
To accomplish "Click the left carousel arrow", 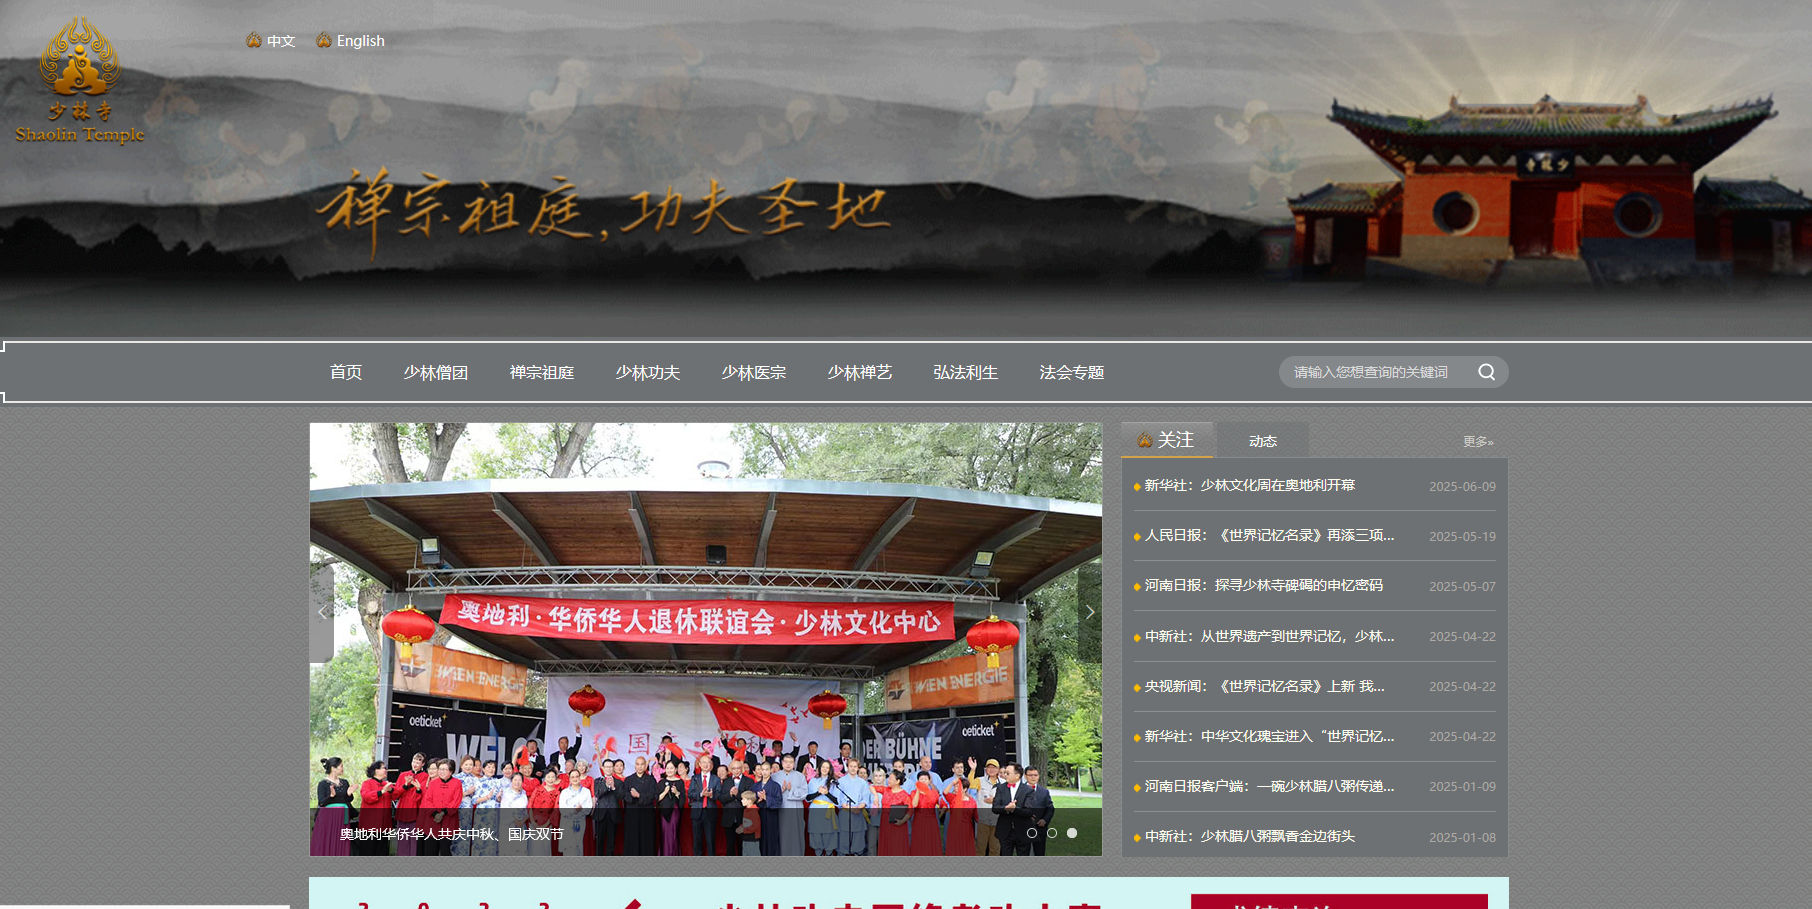I will [321, 611].
